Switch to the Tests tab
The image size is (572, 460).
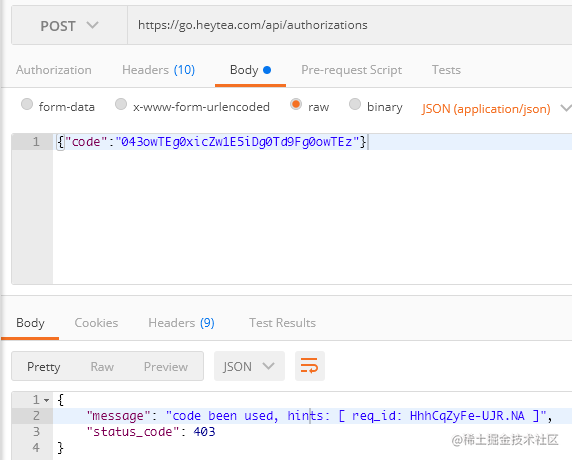tap(446, 70)
